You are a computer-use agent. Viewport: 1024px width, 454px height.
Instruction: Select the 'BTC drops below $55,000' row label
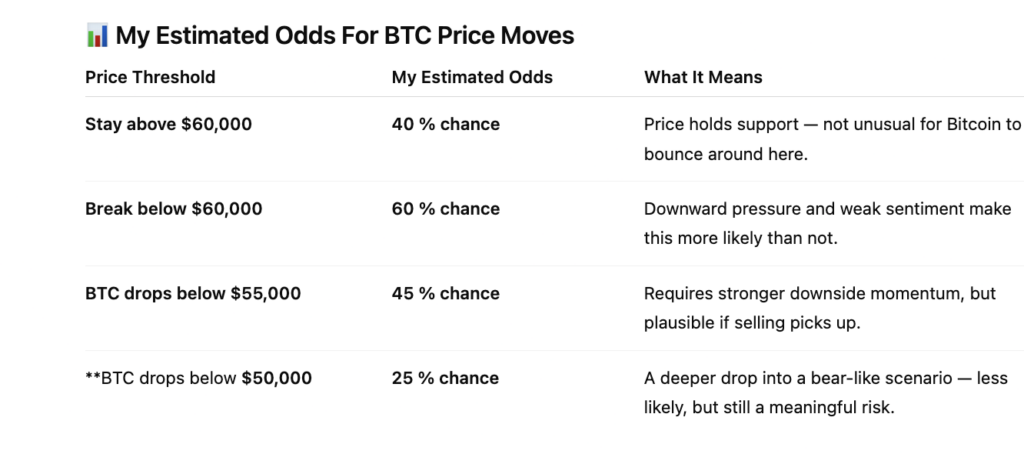[193, 294]
